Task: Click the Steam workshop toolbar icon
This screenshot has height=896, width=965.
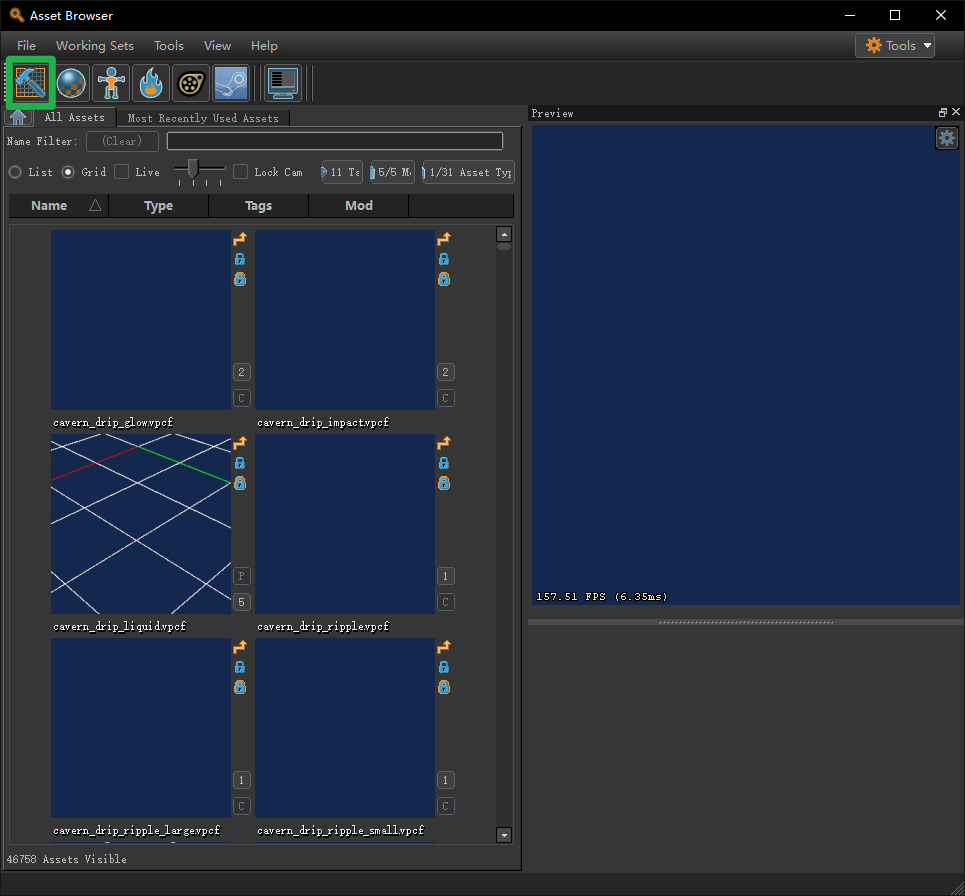Action: click(231, 82)
